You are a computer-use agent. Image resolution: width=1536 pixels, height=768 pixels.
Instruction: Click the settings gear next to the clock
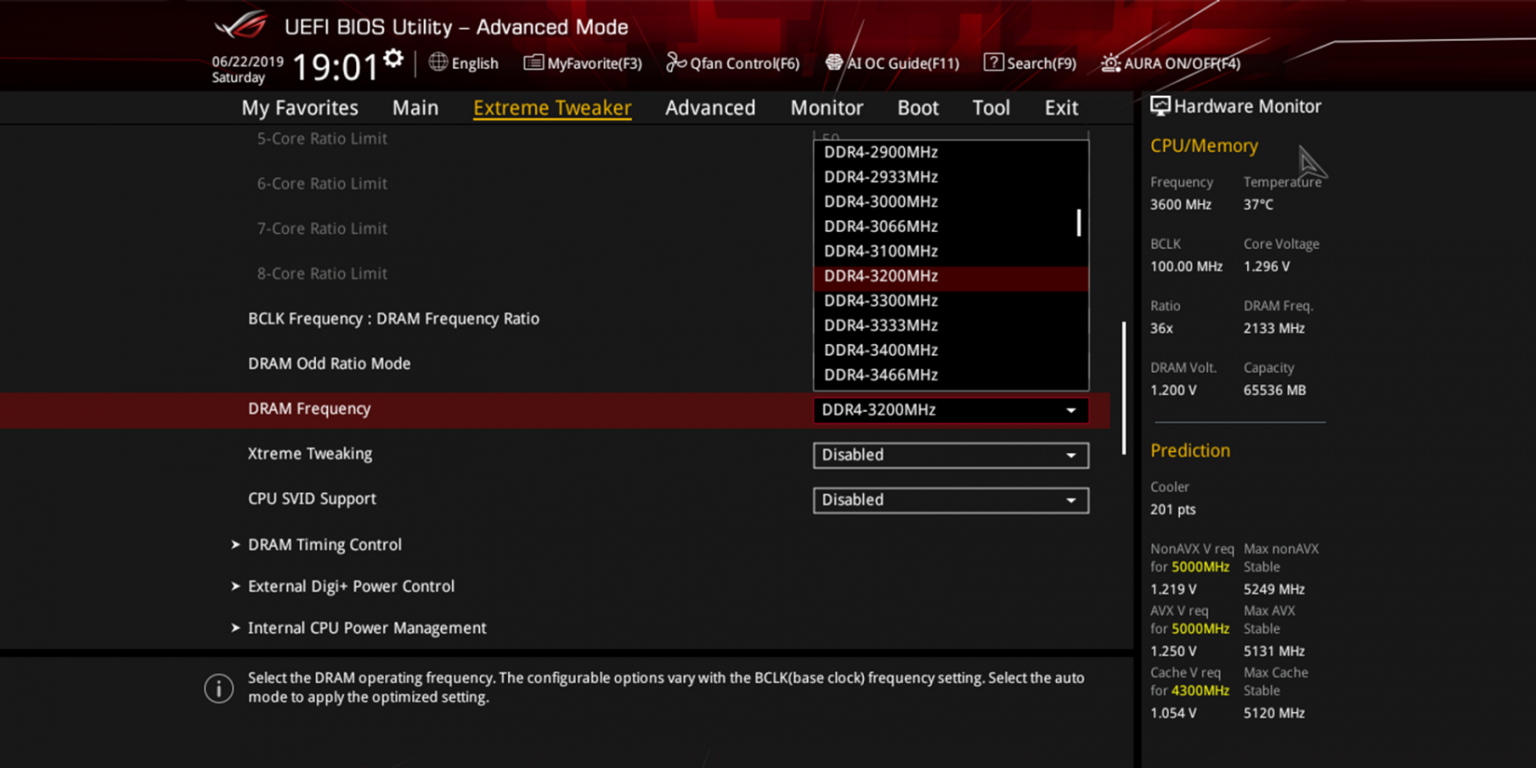pos(393,58)
